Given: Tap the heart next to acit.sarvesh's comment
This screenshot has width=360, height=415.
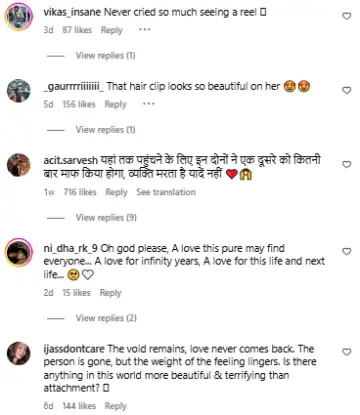Looking at the screenshot, I should [x=347, y=164].
